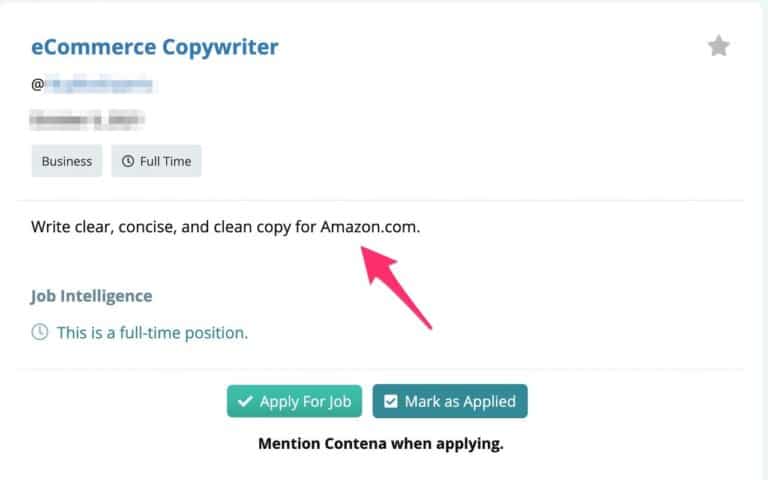This screenshot has width=768, height=480.
Task: Tick the checkbox icon in Mark as Applied
Action: coord(390,401)
